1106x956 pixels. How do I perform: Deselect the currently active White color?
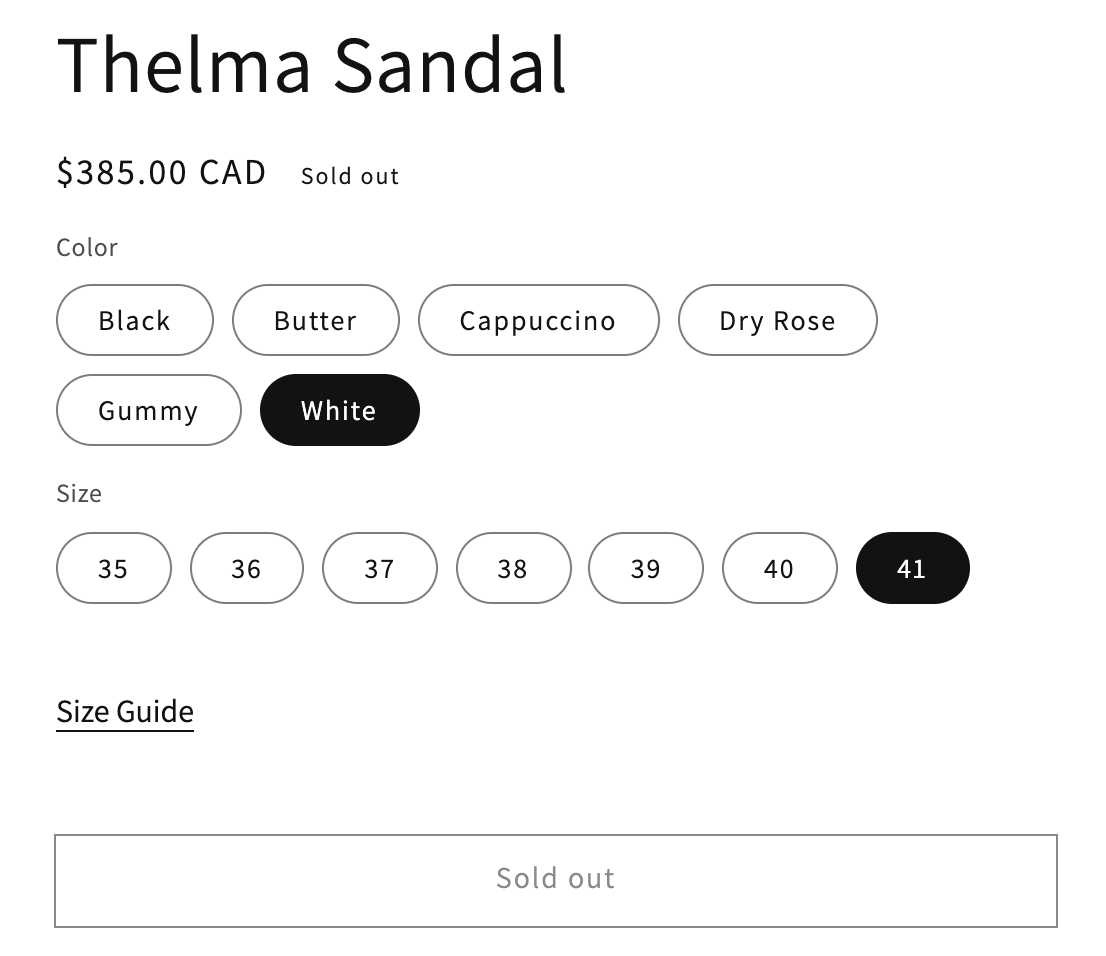click(x=339, y=410)
